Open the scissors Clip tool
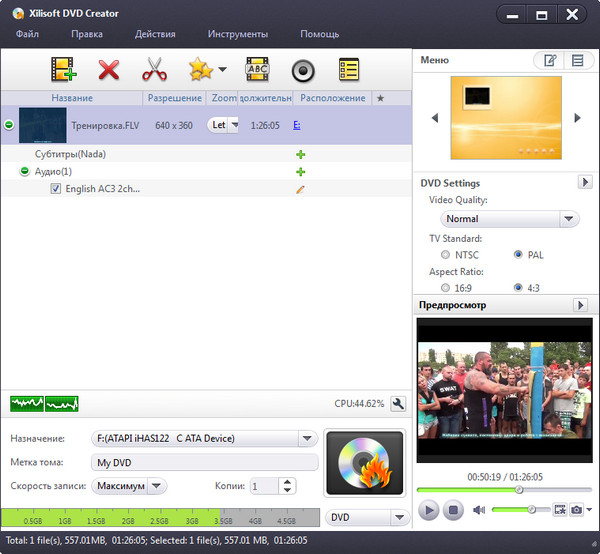600x554 pixels. coord(153,70)
